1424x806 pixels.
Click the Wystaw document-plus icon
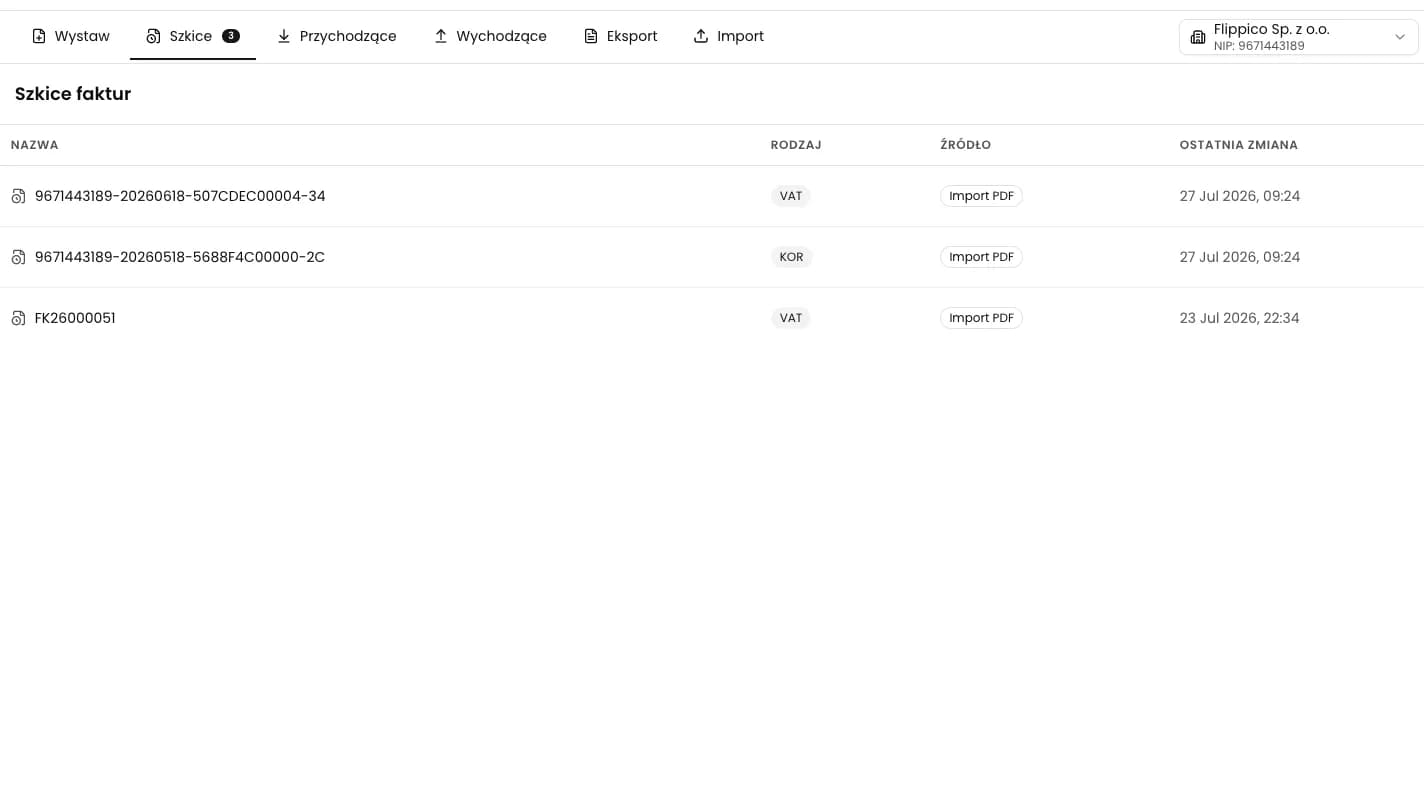coord(39,36)
